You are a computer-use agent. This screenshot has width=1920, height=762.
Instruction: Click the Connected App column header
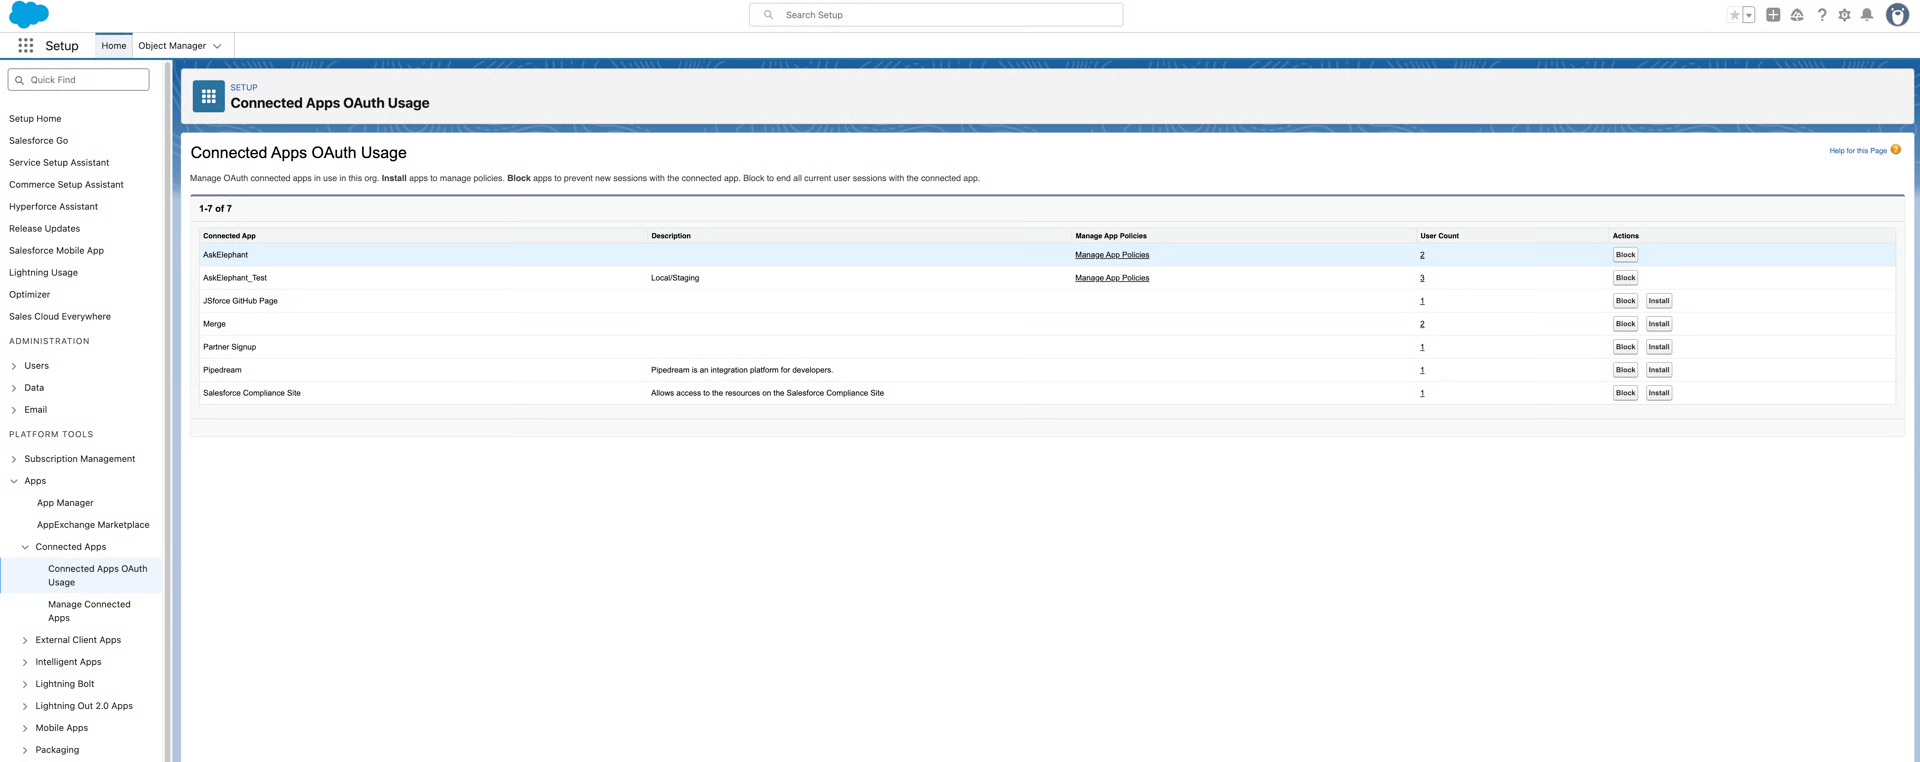[x=229, y=236]
